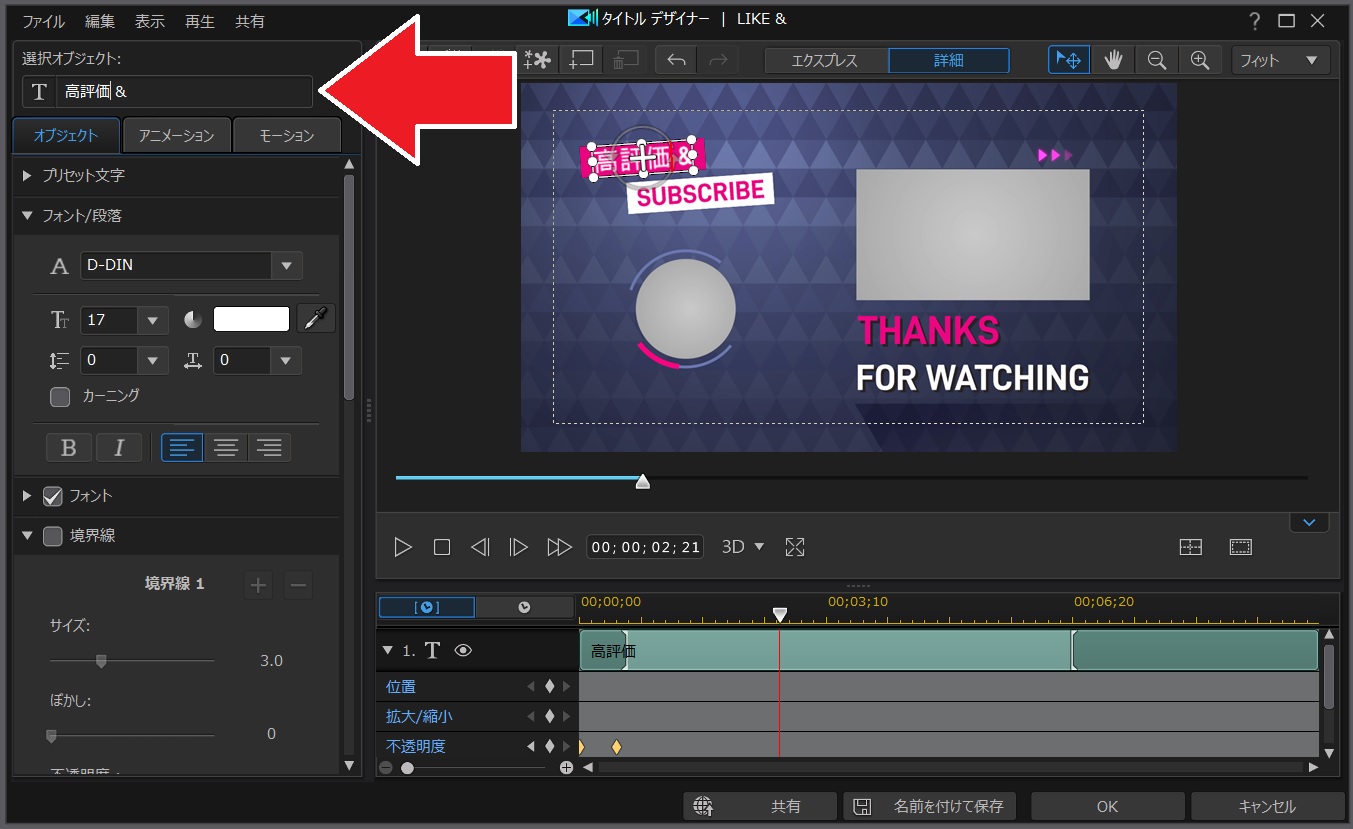Open the ファイル menu
Screen dimensions: 1353x829
(x=43, y=21)
